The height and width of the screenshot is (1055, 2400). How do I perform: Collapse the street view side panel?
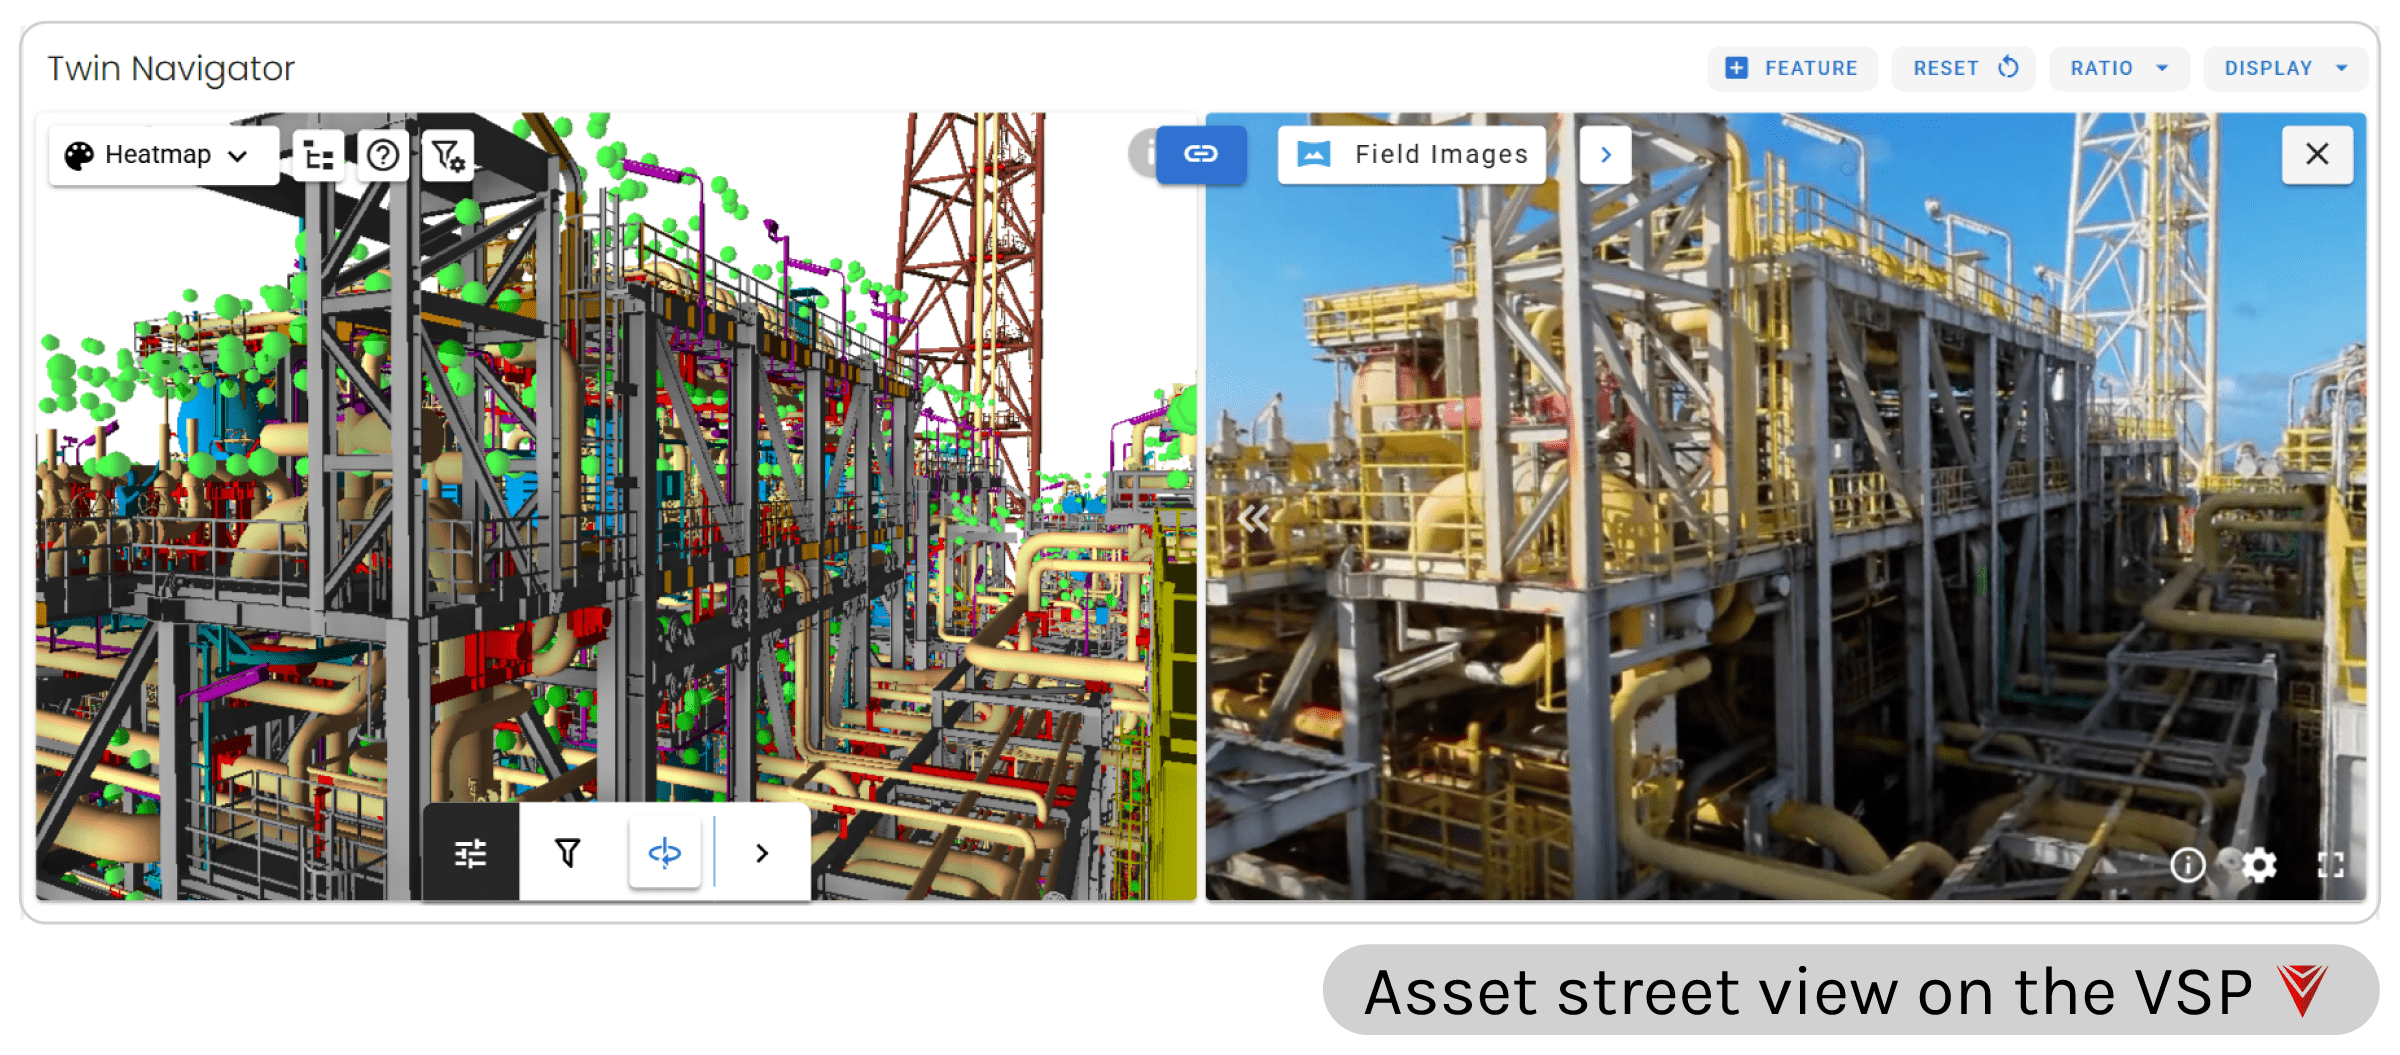coord(1254,518)
